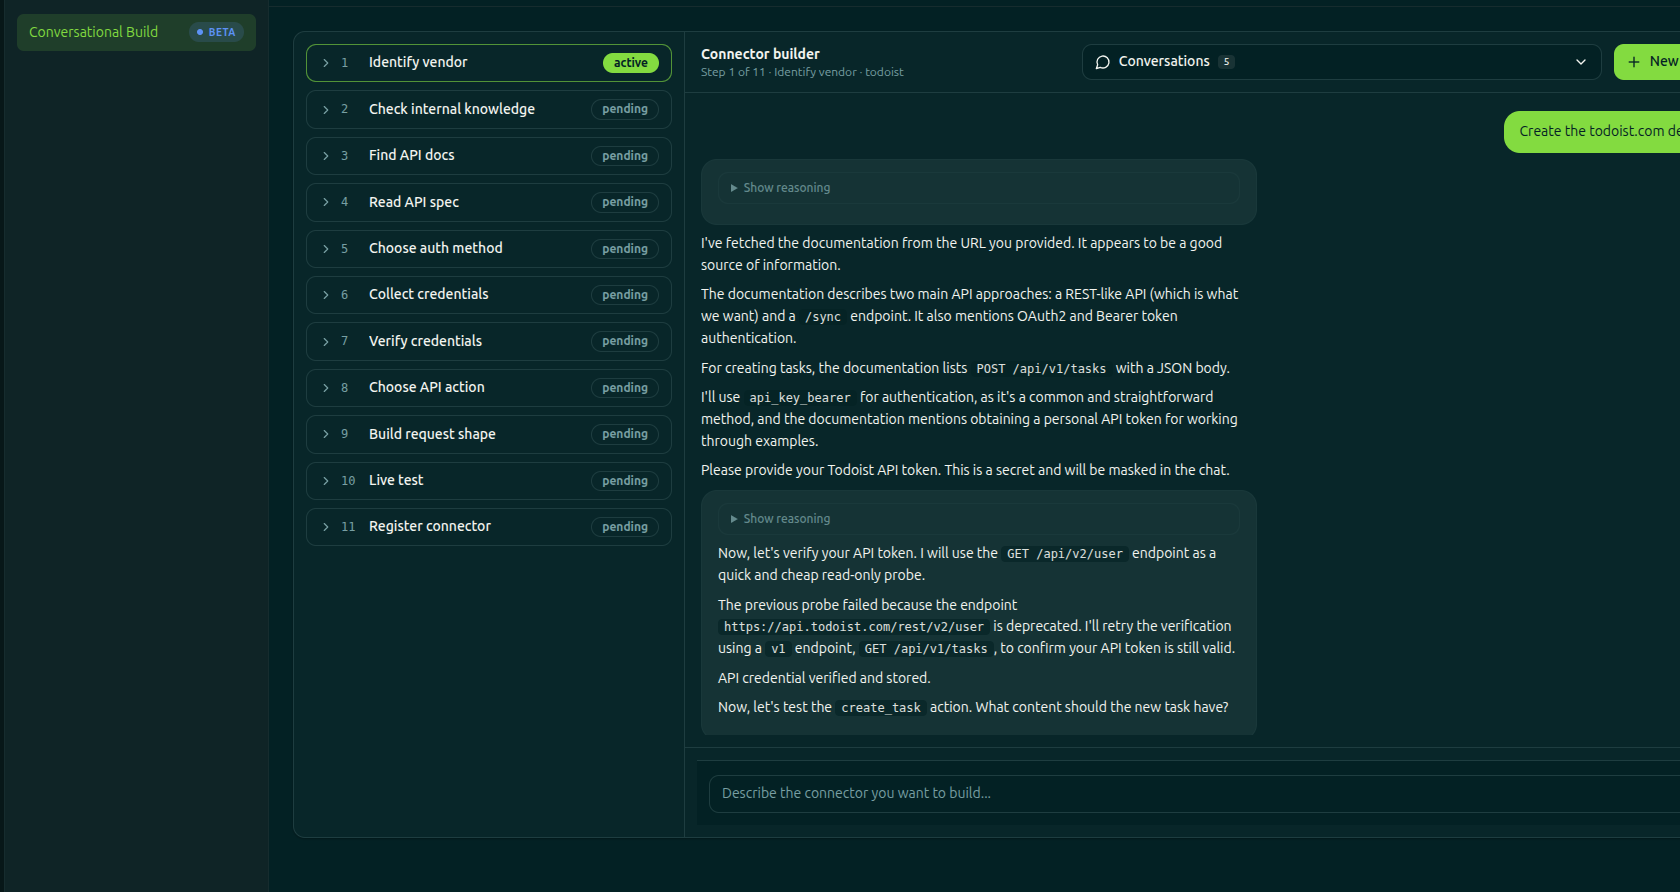Click pending badge on Register connector
This screenshot has height=892, width=1680.
[x=625, y=527]
